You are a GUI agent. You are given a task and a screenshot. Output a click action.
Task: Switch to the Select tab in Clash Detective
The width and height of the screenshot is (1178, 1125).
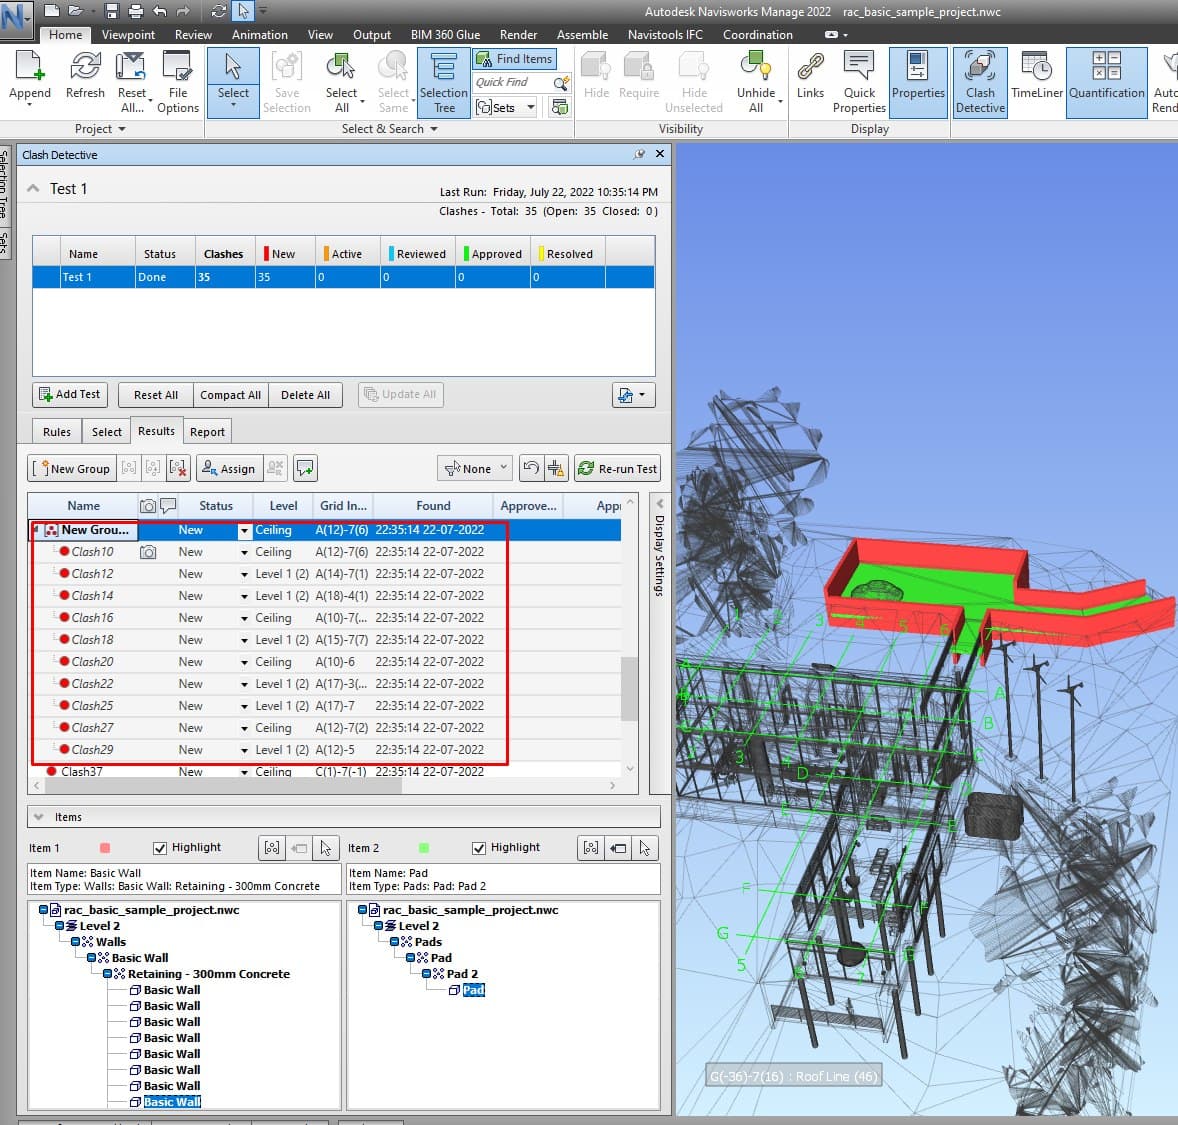pyautogui.click(x=107, y=431)
